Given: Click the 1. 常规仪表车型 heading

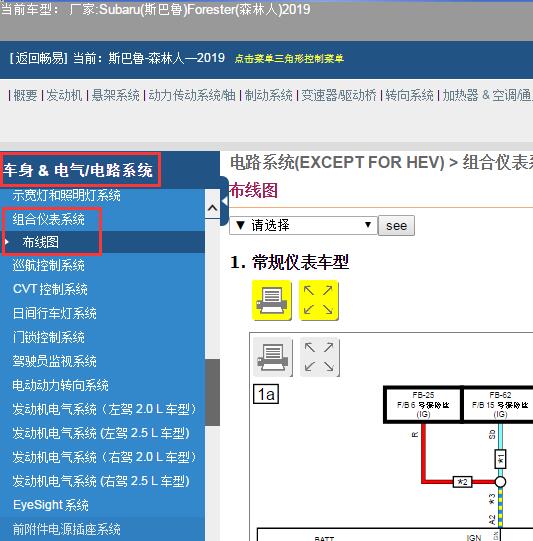Looking at the screenshot, I should pos(289,262).
